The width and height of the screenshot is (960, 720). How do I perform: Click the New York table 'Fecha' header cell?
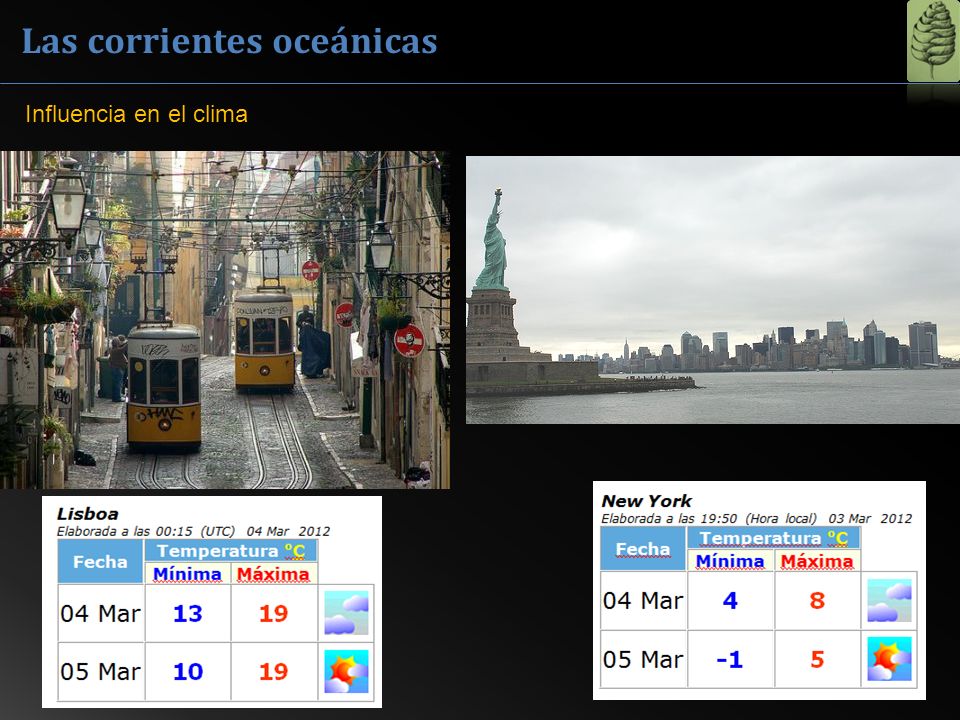coord(643,549)
